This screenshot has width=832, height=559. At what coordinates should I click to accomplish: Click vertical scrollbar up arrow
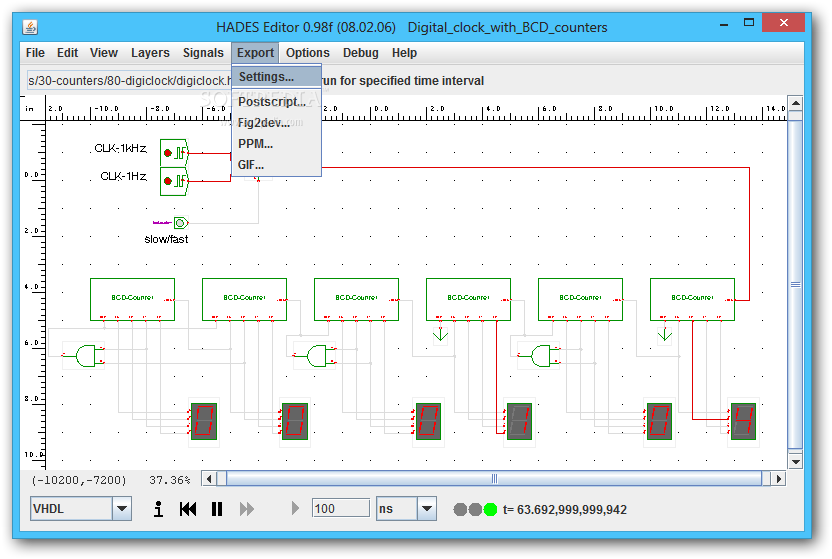point(795,103)
